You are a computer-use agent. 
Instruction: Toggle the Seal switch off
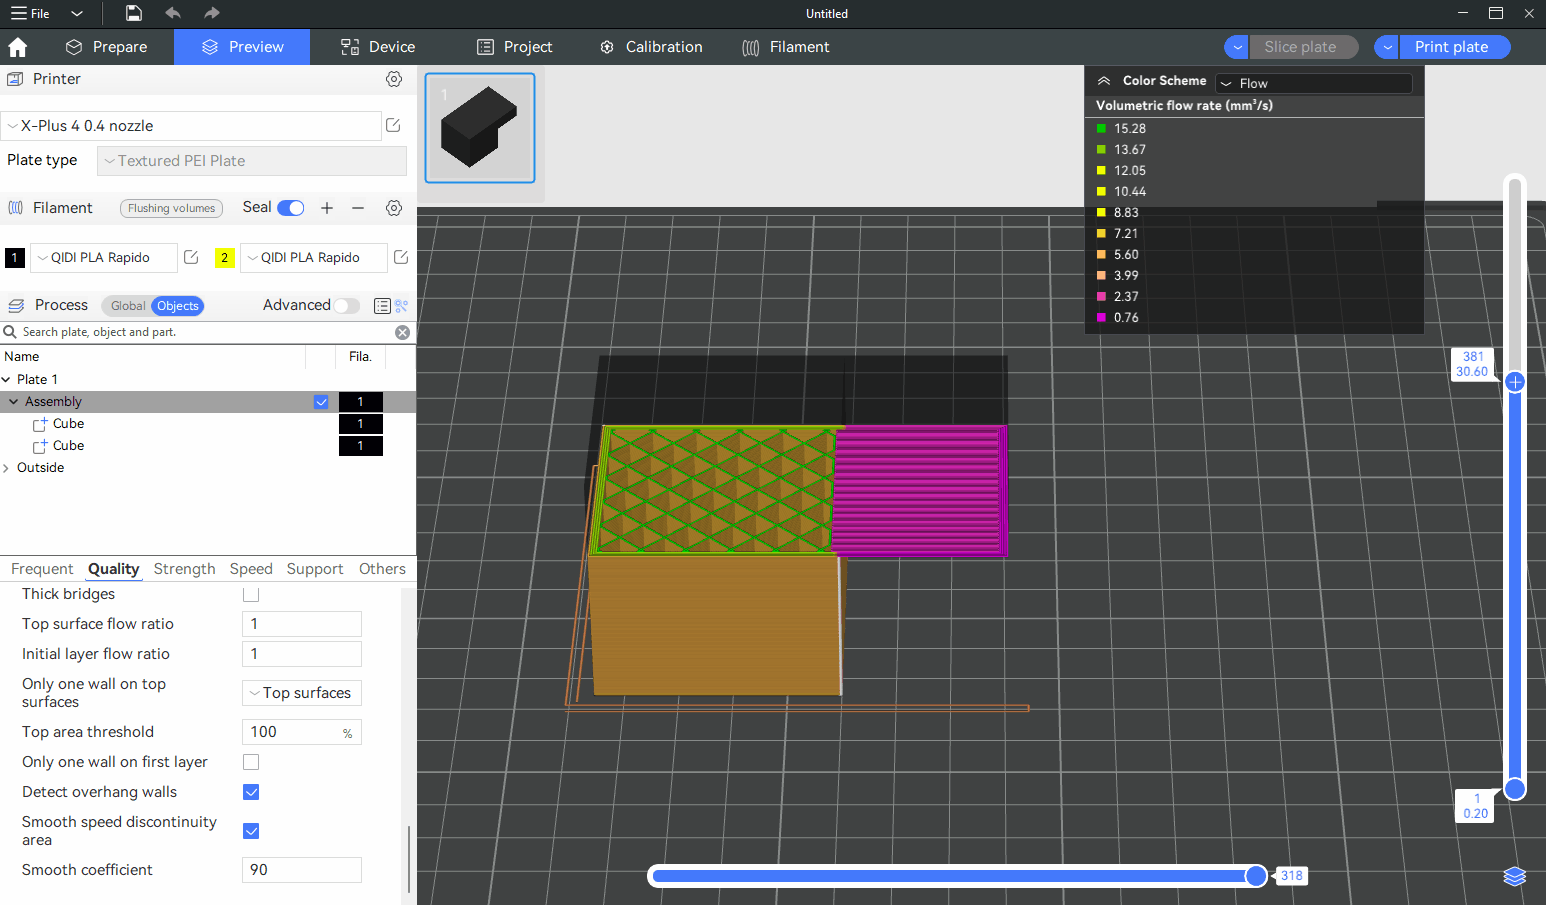pos(291,208)
